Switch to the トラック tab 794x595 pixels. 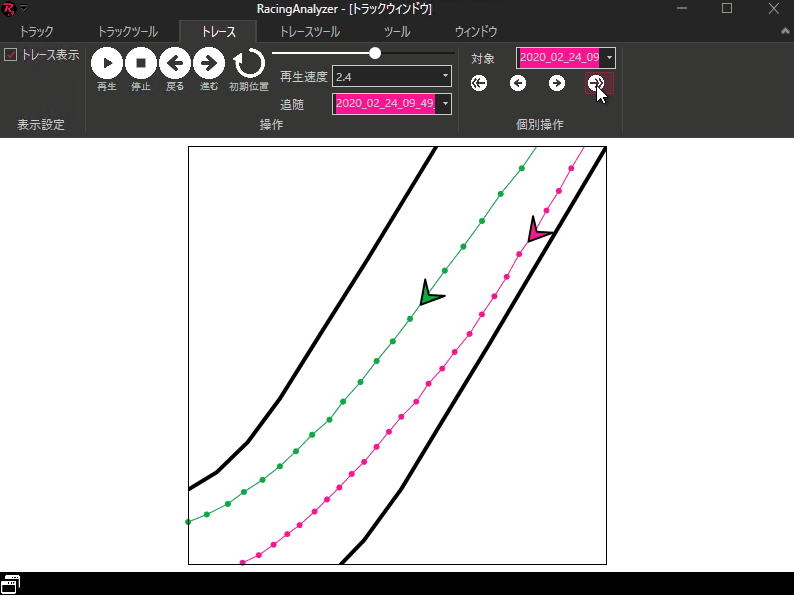(x=37, y=32)
